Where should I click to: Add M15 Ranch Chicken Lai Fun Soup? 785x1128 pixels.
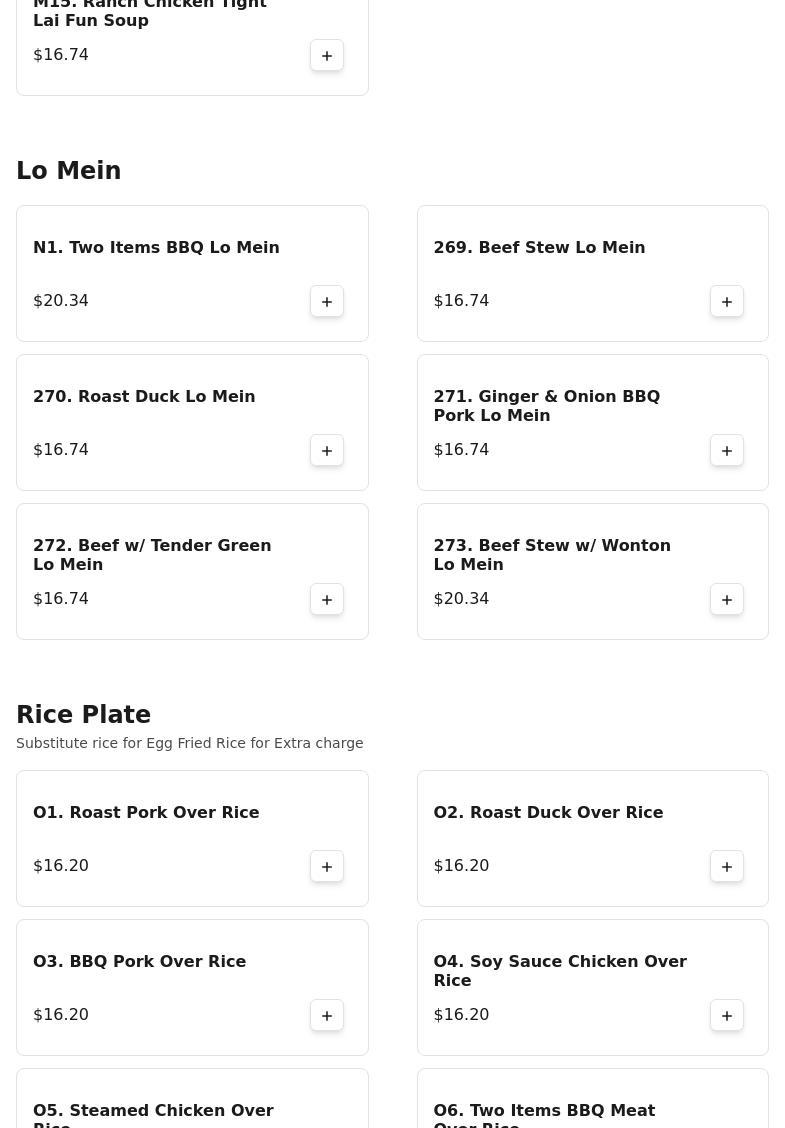(x=327, y=56)
